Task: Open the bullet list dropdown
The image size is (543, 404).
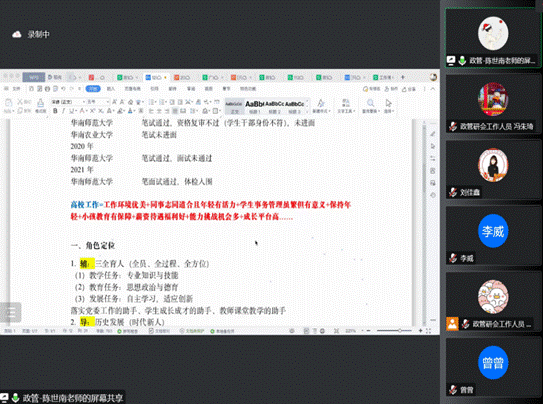Action: 155,102
